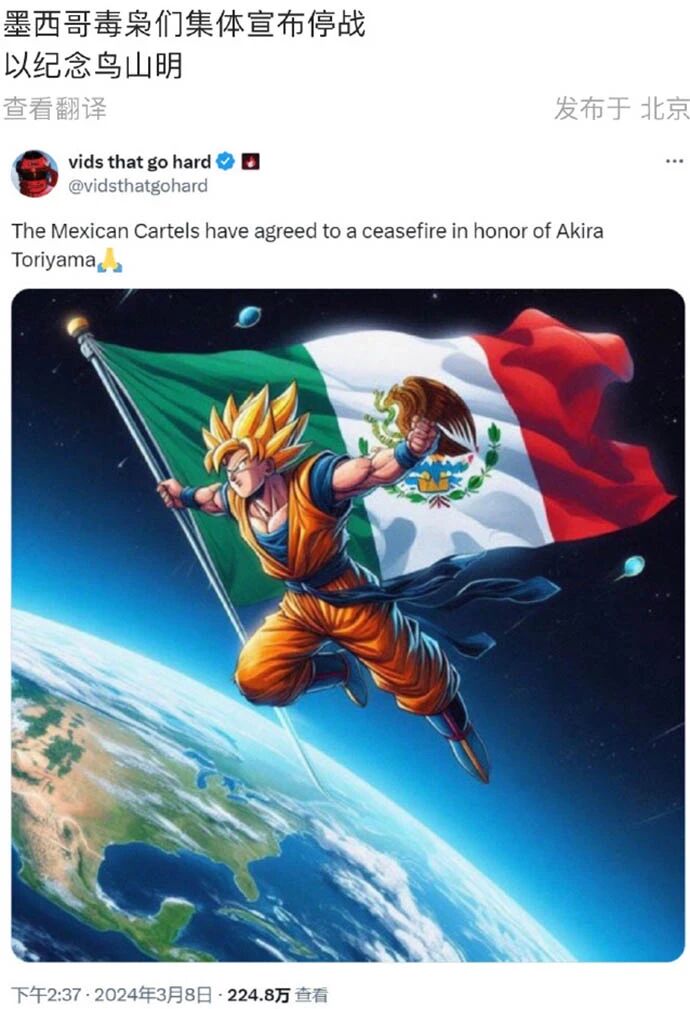
Task: Open the @vidsthatgohard handle link
Action: point(138,186)
